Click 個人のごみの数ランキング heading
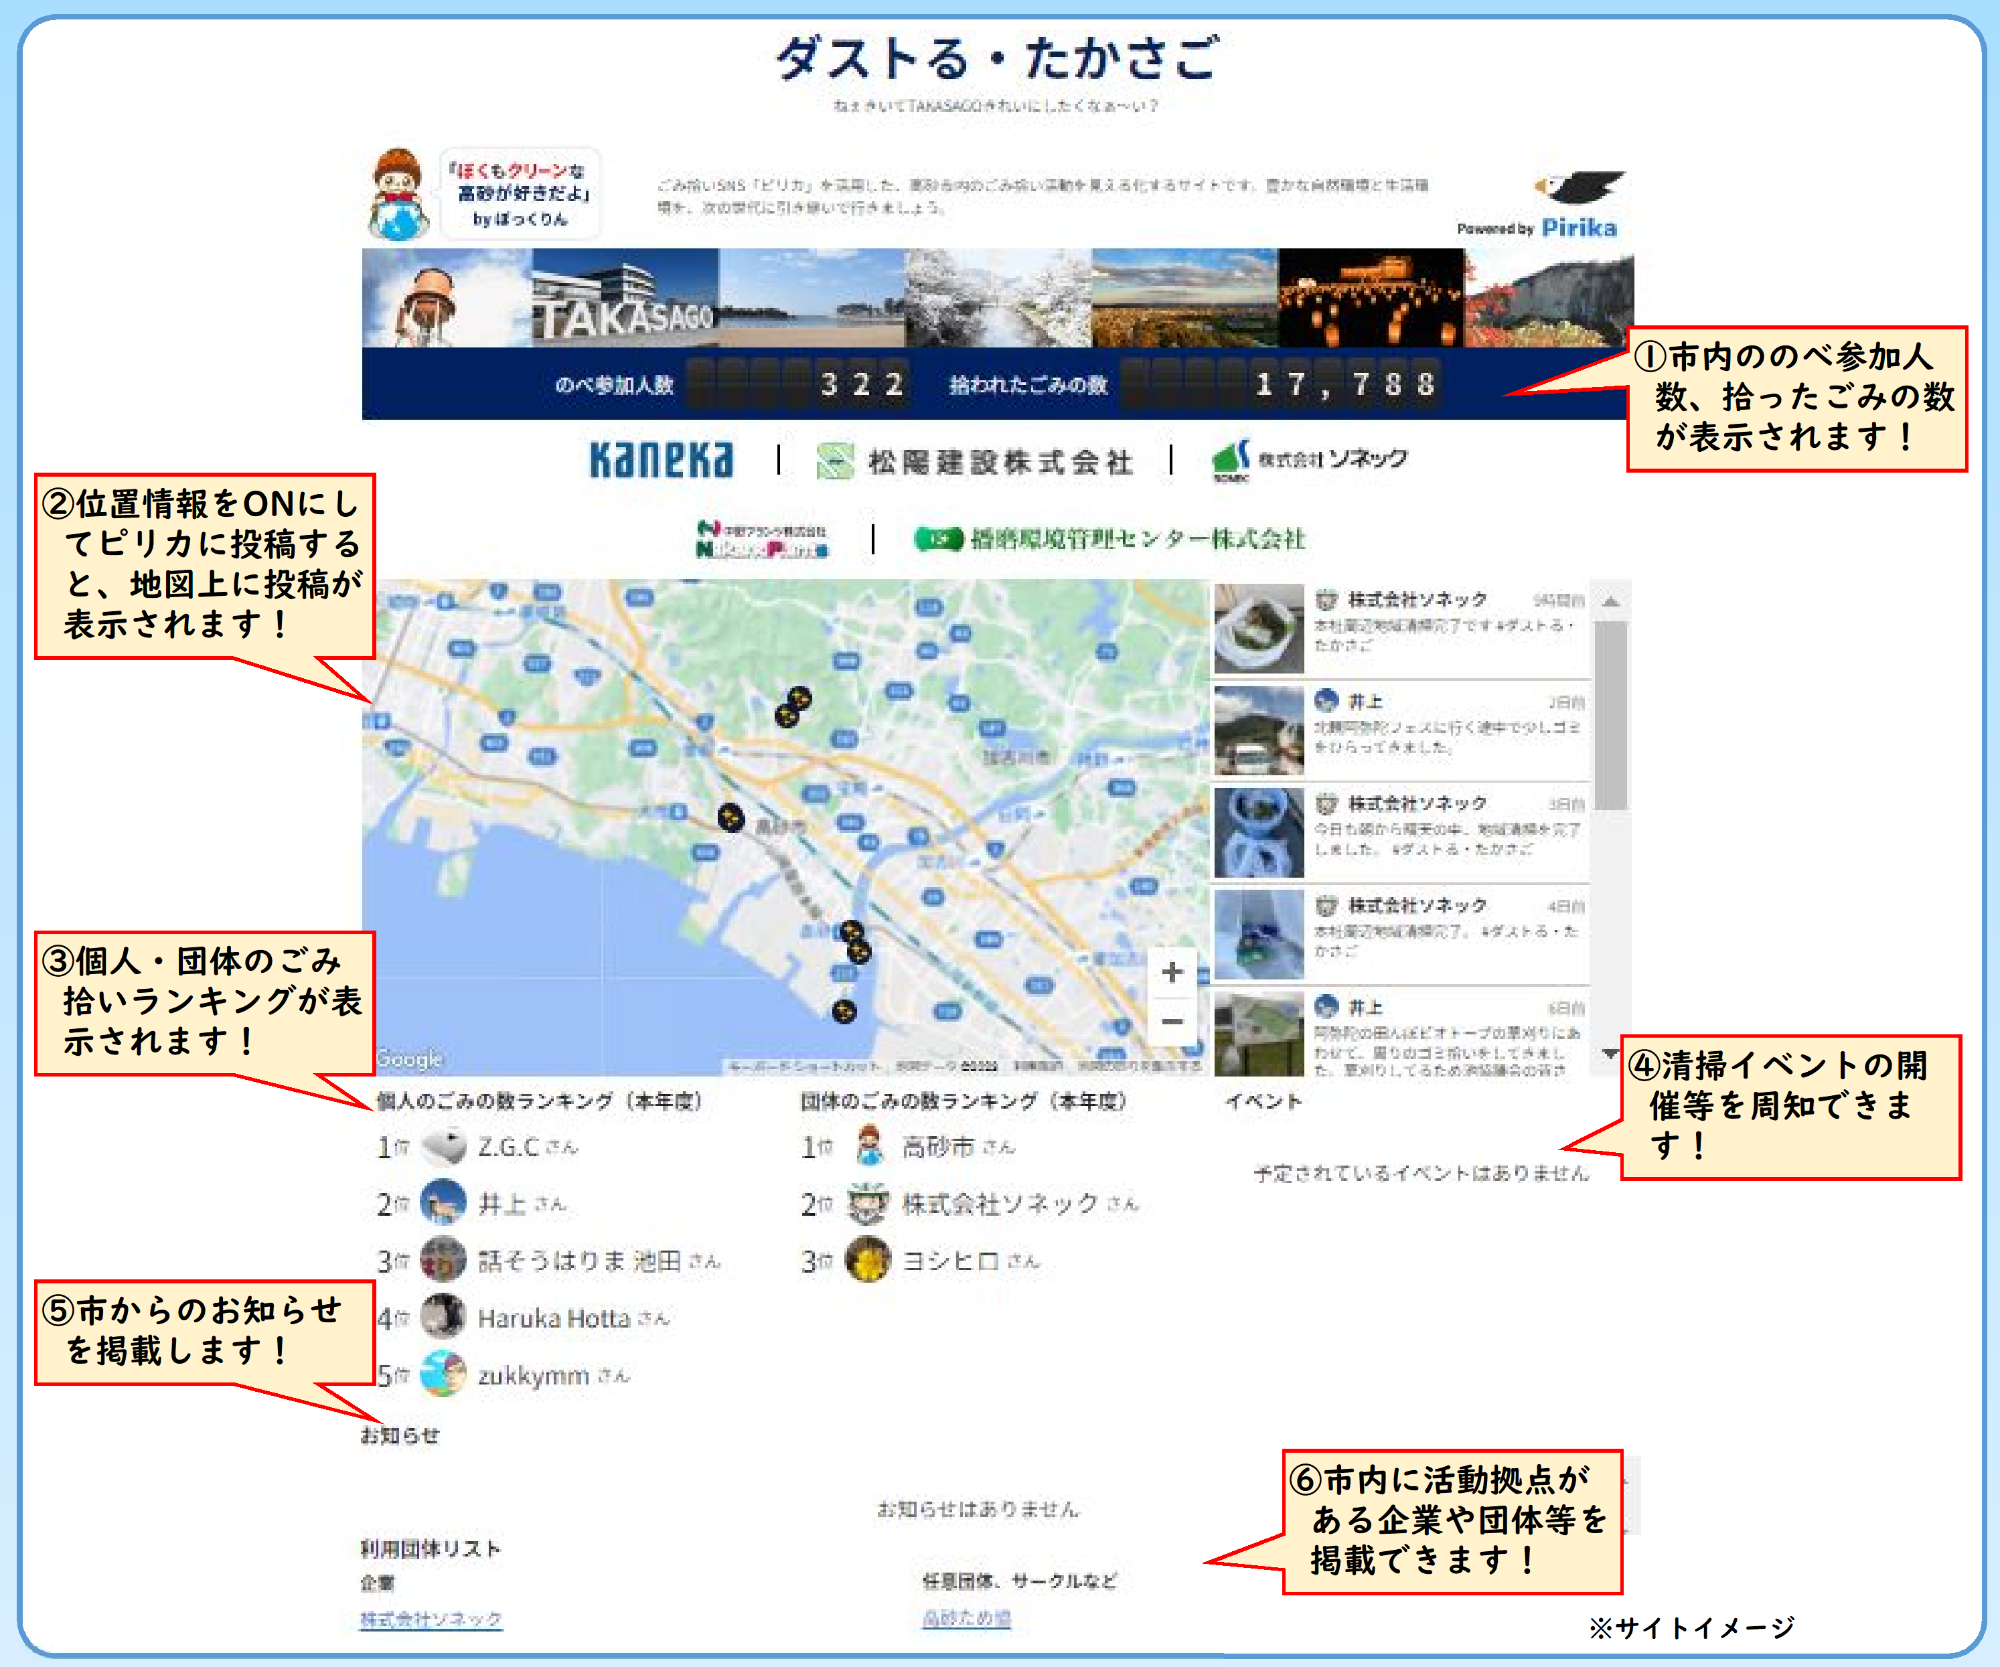Image resolution: width=2000 pixels, height=1667 pixels. pos(539,1101)
